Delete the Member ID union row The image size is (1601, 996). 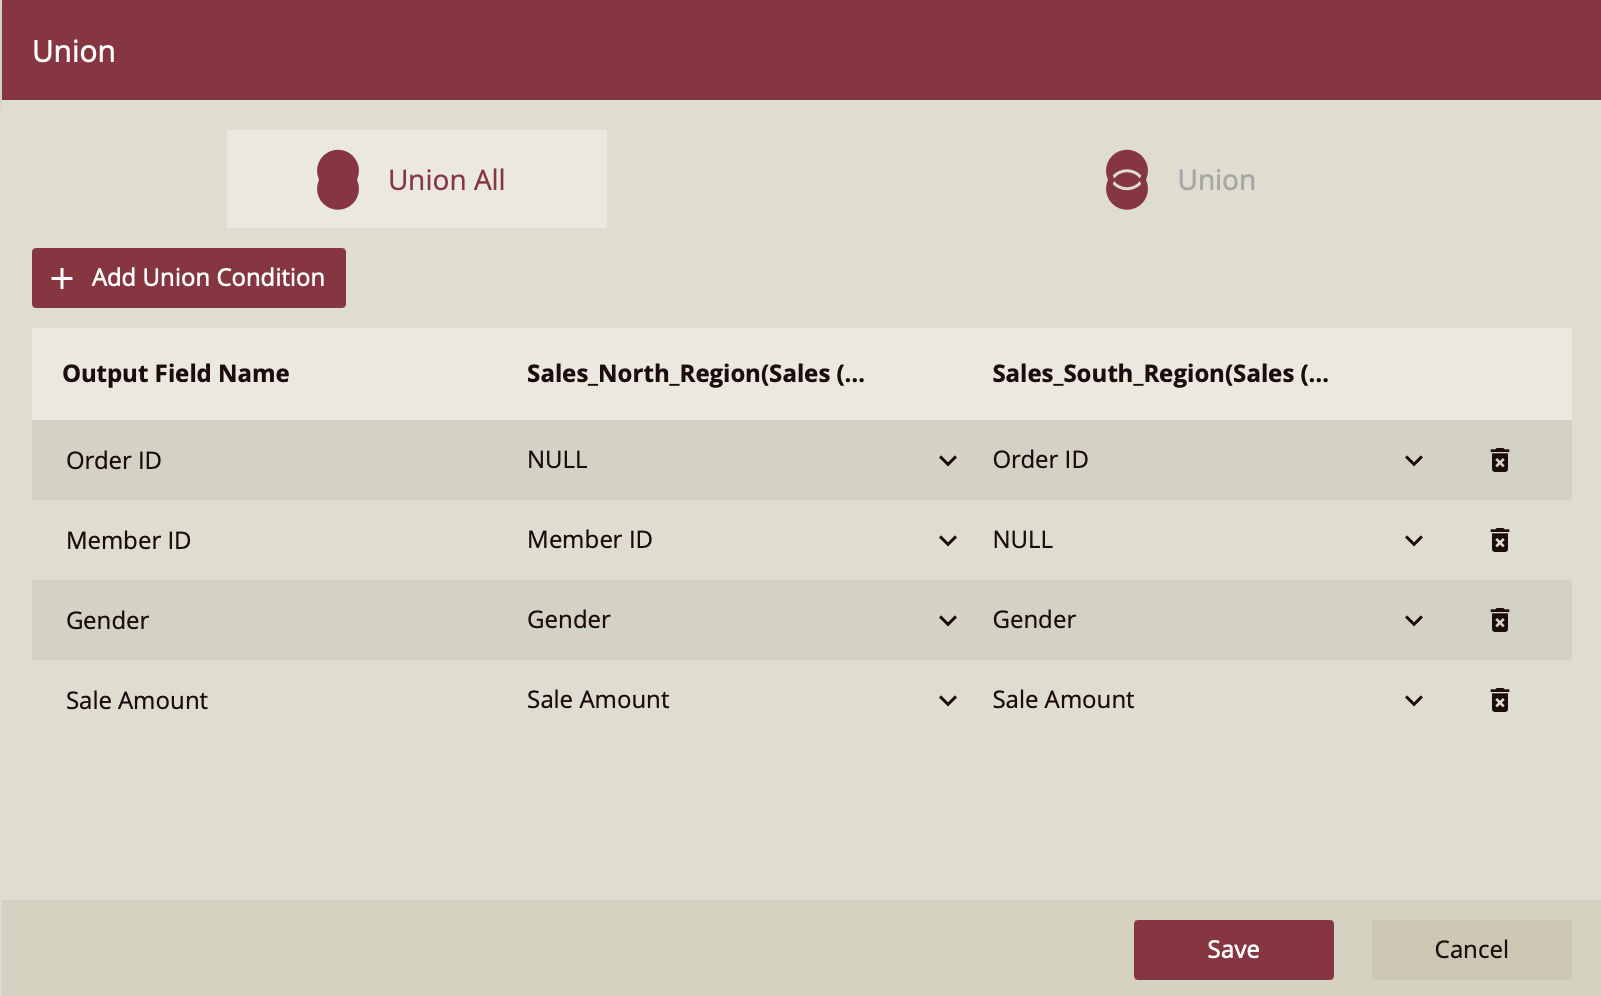click(x=1499, y=540)
